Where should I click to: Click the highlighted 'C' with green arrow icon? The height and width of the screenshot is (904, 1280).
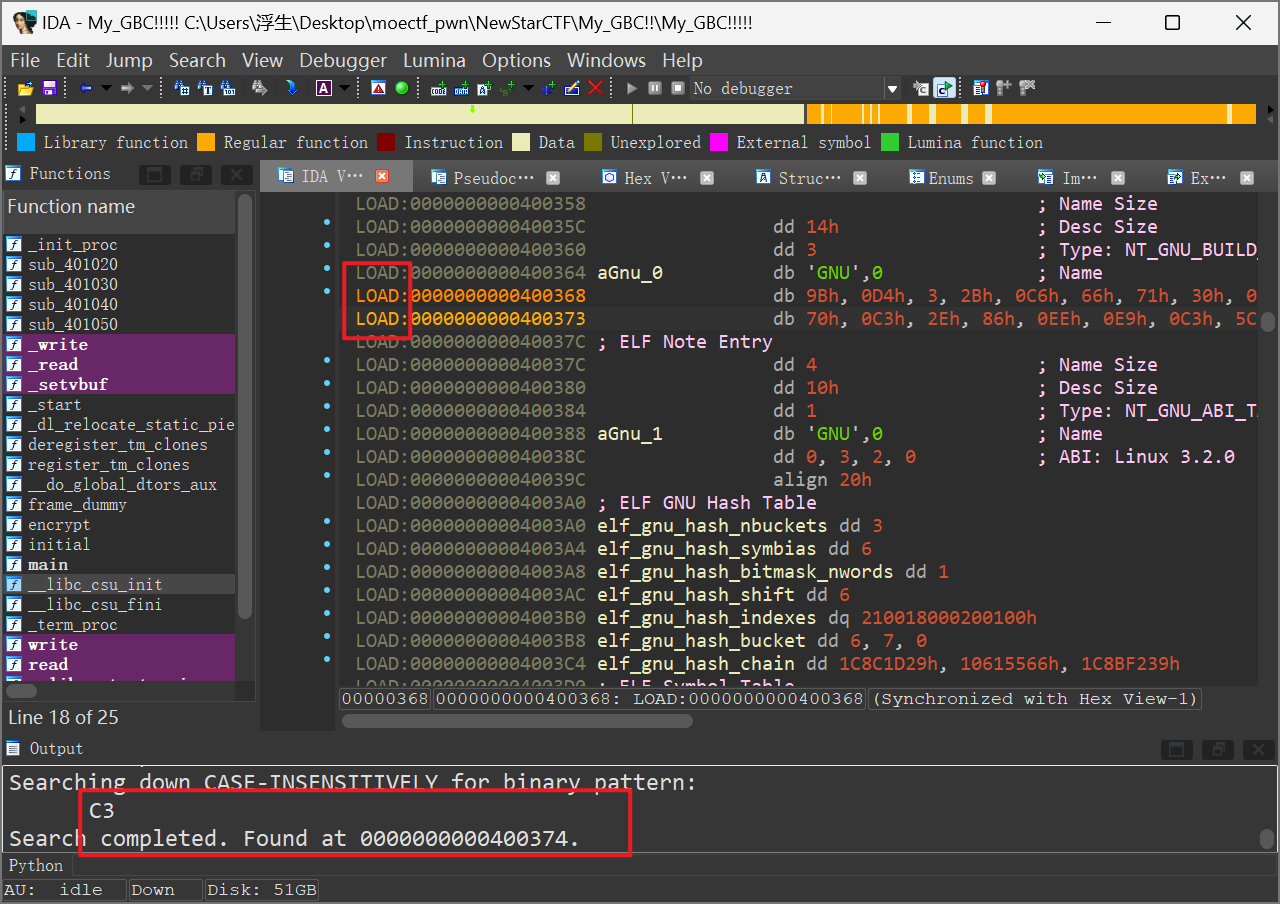pyautogui.click(x=945, y=88)
